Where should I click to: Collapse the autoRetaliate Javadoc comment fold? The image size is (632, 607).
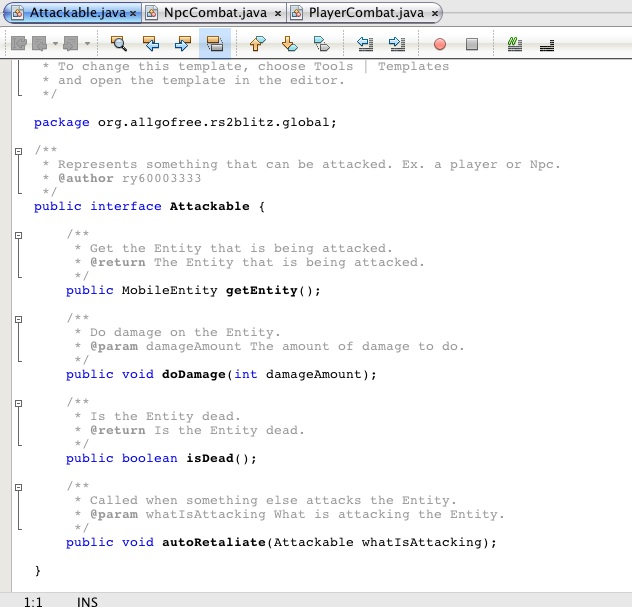pyautogui.click(x=19, y=488)
